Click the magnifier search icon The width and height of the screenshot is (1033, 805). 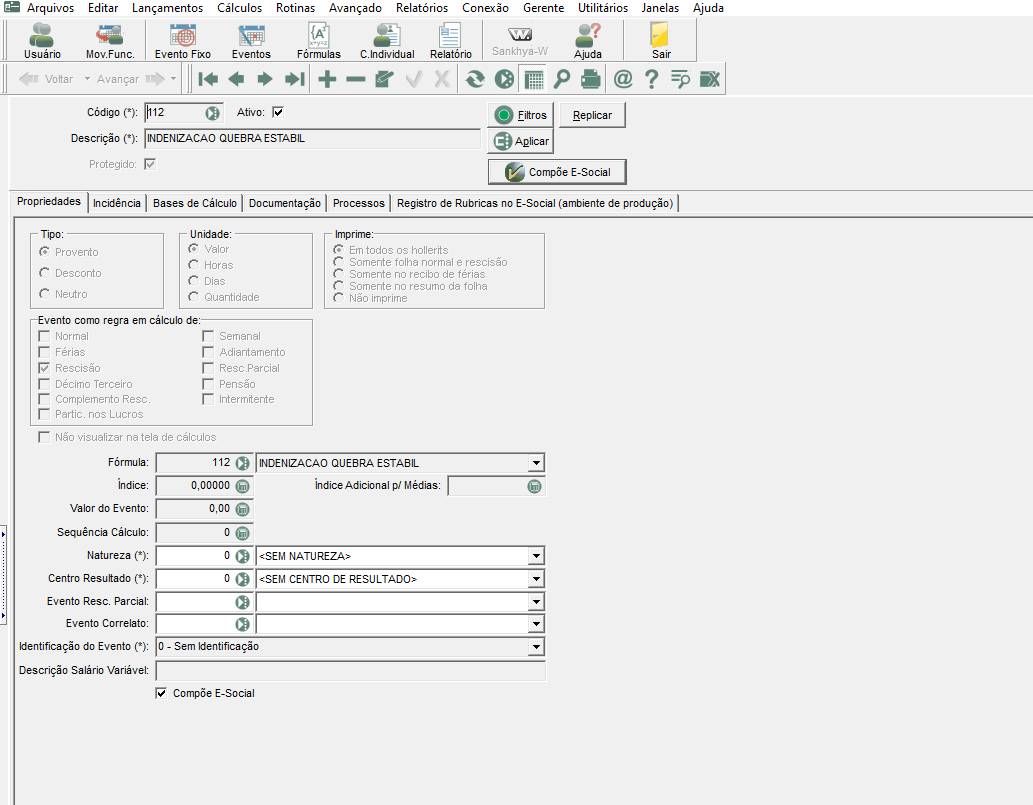(x=562, y=80)
